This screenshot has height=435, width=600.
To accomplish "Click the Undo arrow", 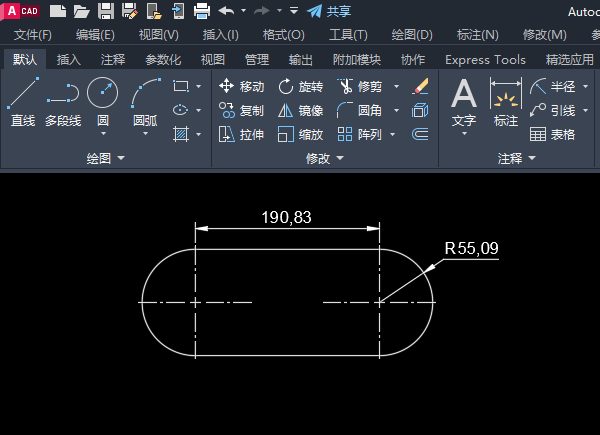I will 226,11.
